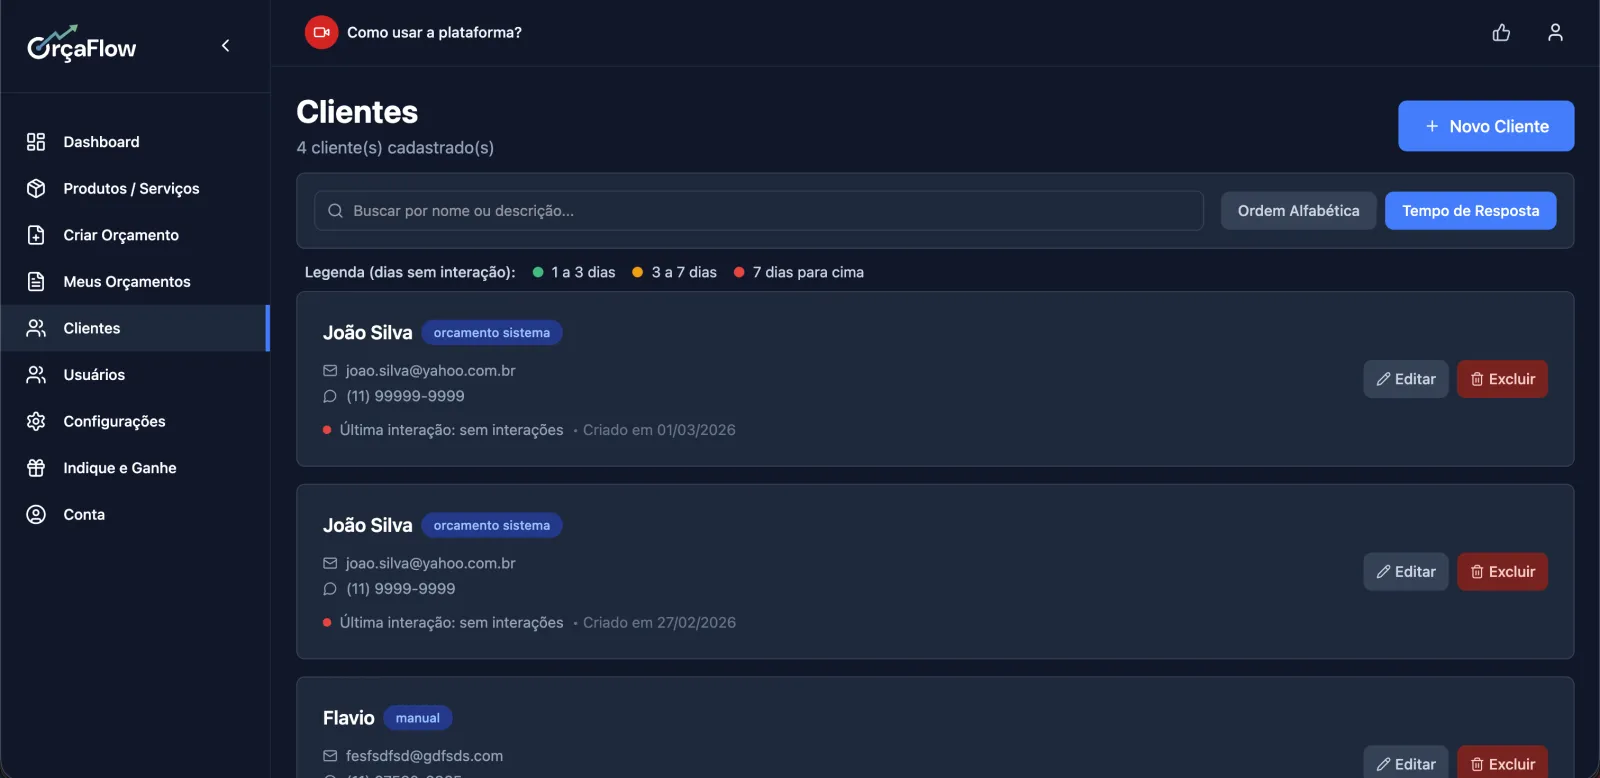
Task: Click the email fesfsdfsd@gdfsds.com
Action: point(424,756)
